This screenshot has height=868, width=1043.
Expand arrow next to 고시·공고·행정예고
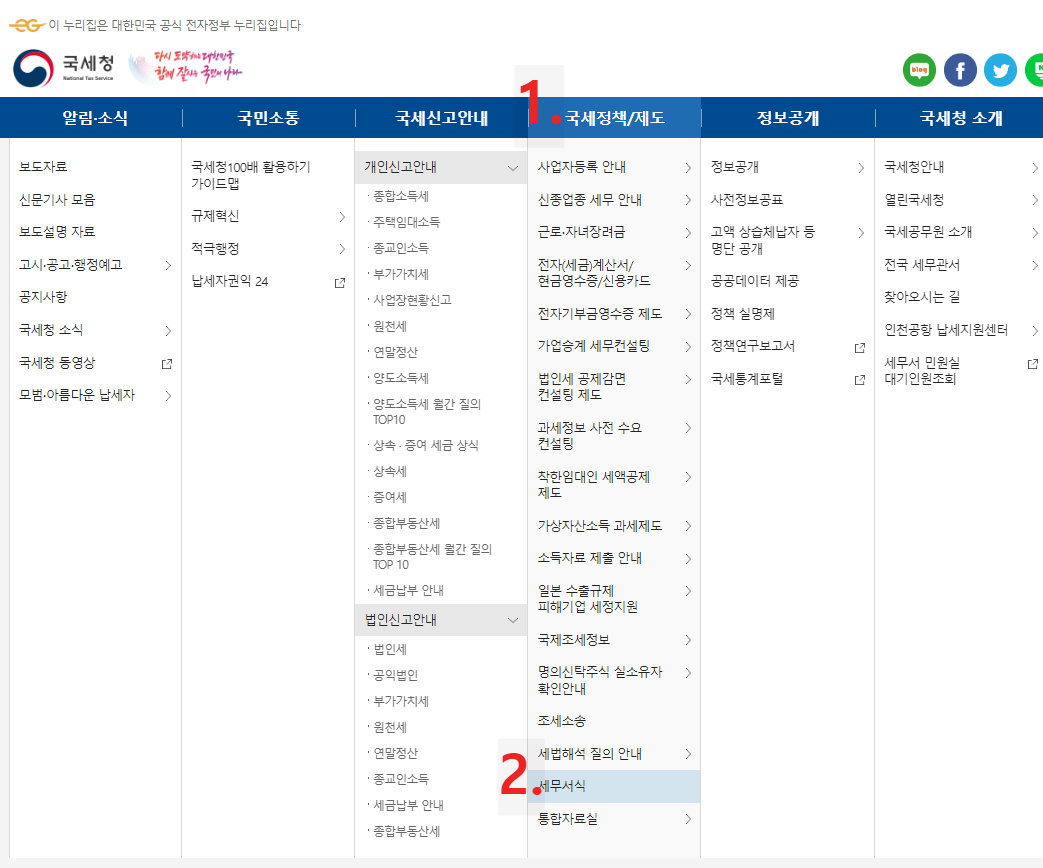click(x=168, y=265)
